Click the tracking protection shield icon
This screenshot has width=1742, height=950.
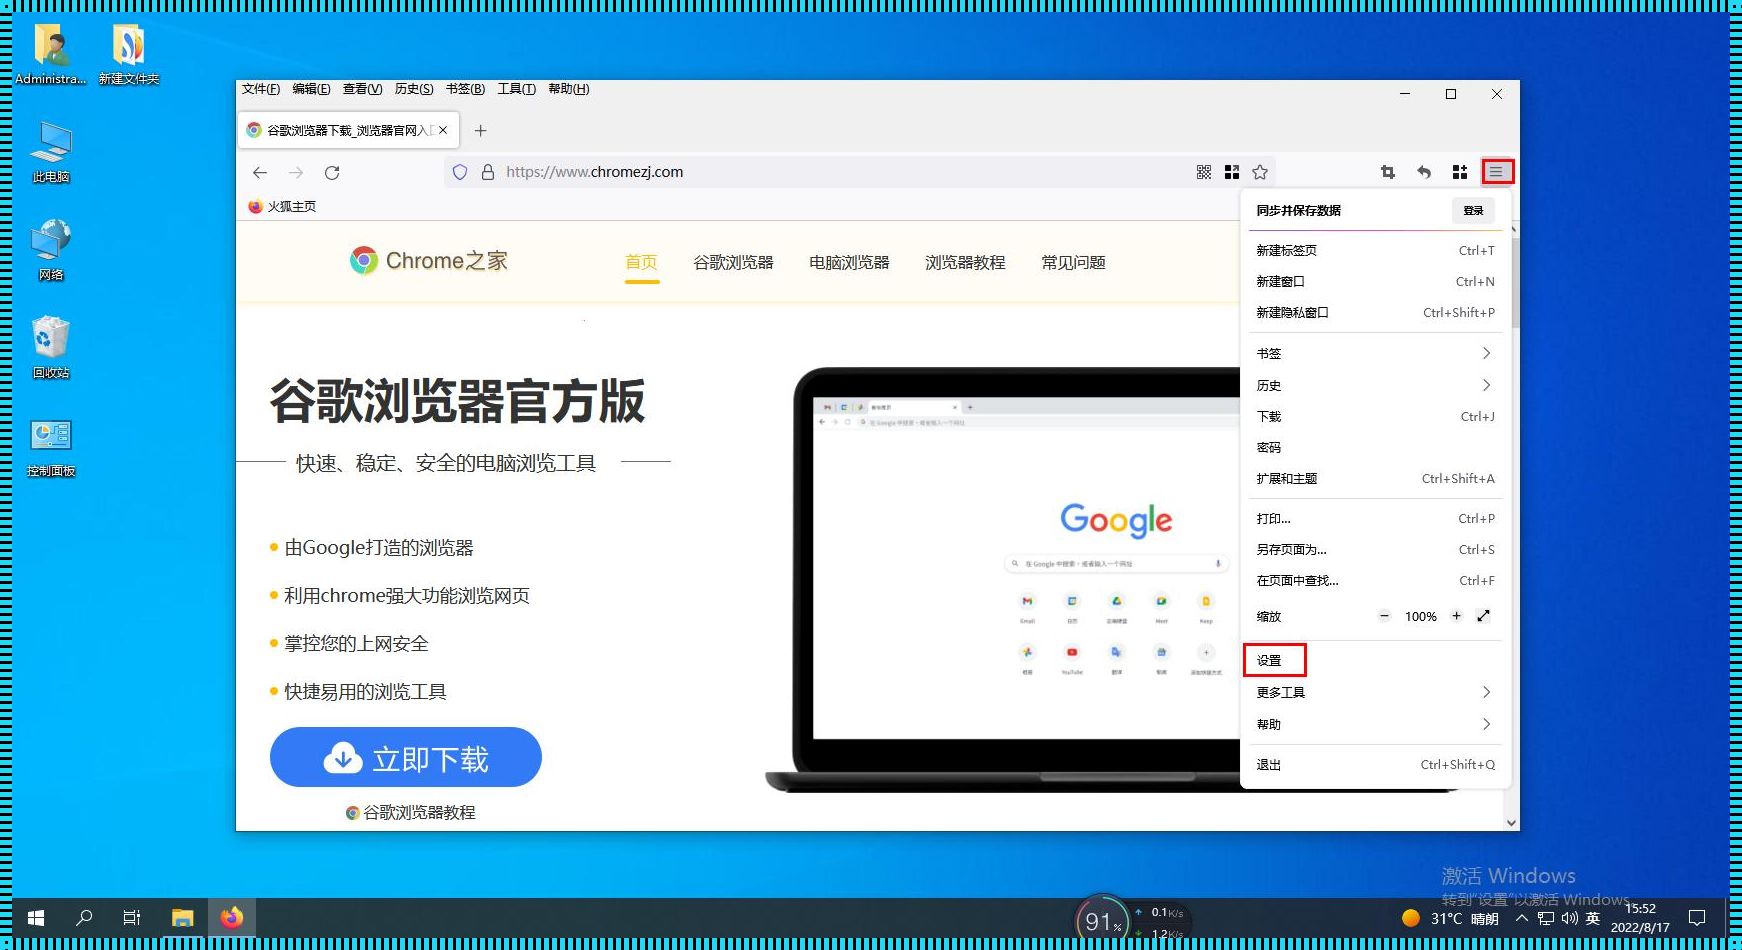tap(460, 172)
